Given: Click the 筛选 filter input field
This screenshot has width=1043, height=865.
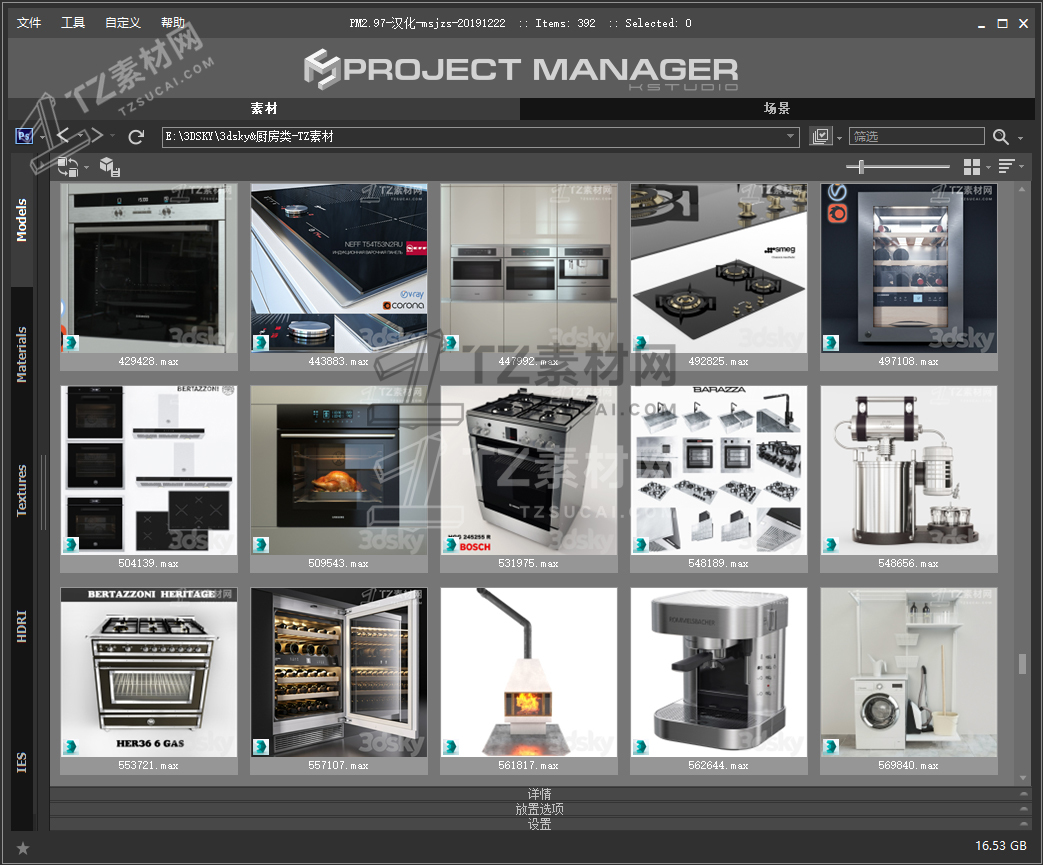Looking at the screenshot, I should click(917, 136).
